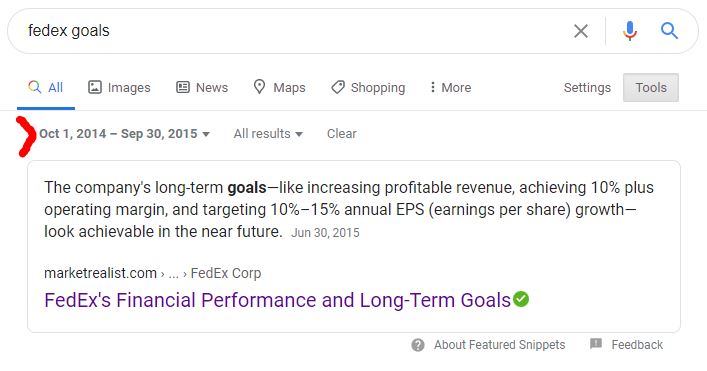Clear search text with the X icon

(581, 31)
